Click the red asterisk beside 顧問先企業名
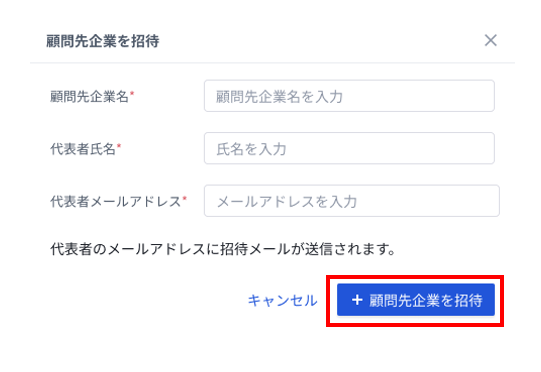This screenshot has width=541, height=372. (132, 93)
